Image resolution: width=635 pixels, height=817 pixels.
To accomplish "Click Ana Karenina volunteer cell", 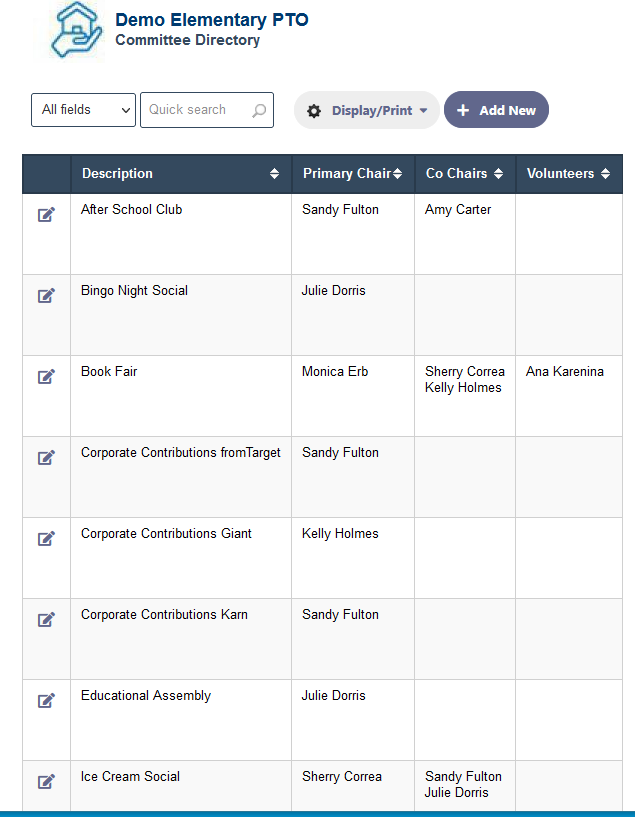I will coord(565,372).
